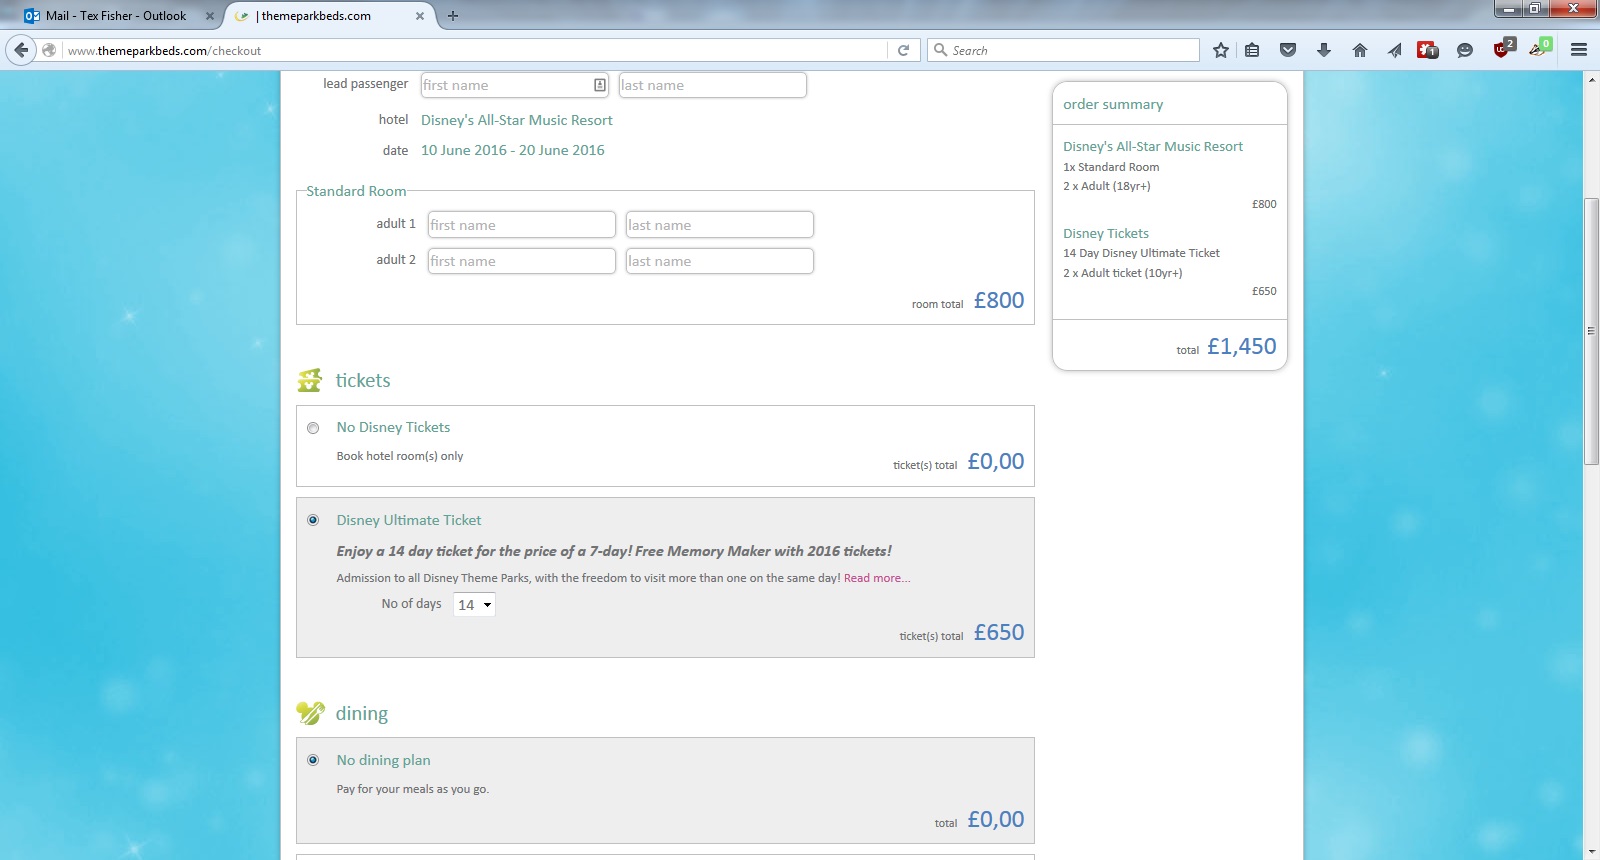The width and height of the screenshot is (1600, 860).
Task: Reload the page with the refresh icon
Action: tap(903, 50)
